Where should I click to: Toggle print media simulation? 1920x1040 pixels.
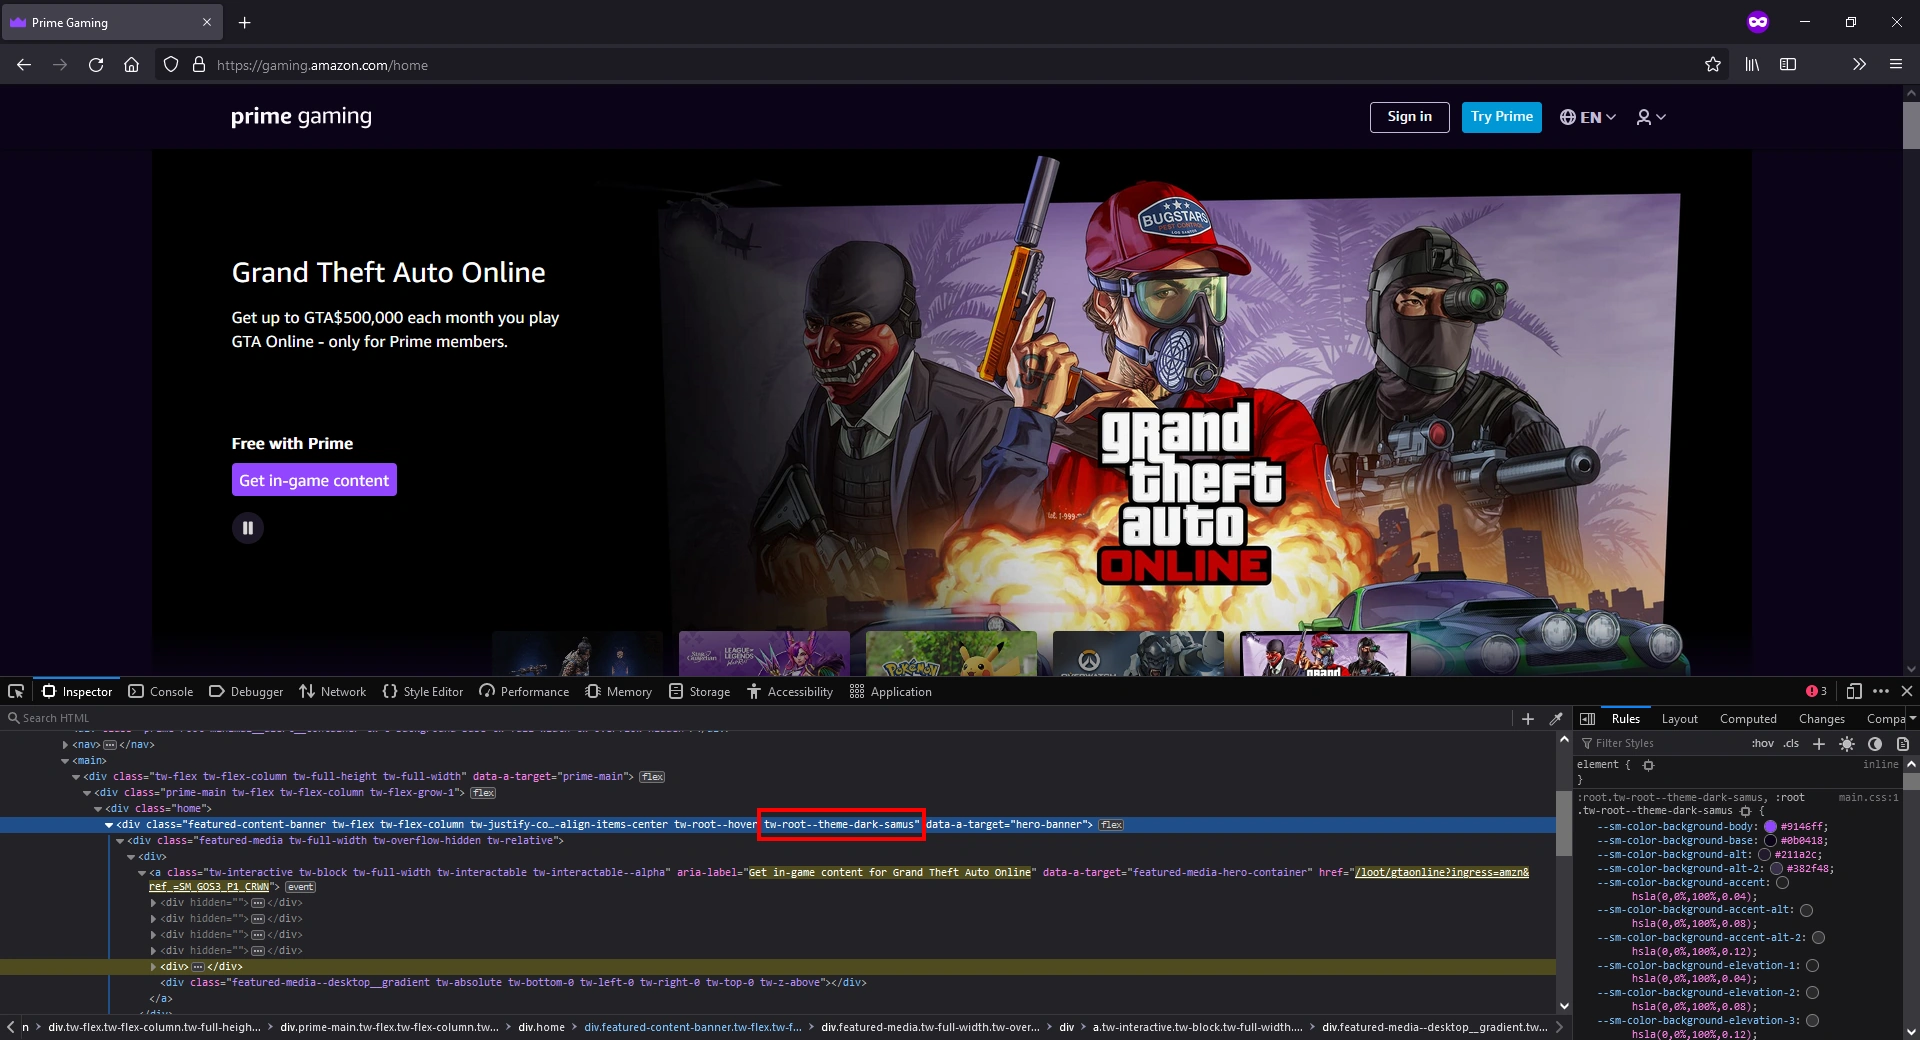[x=1903, y=743]
